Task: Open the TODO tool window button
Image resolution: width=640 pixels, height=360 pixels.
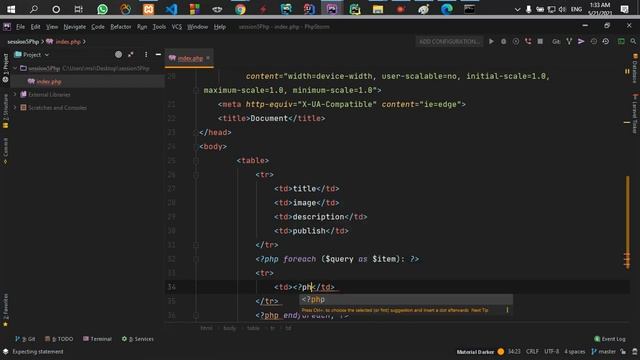Action: (59, 339)
